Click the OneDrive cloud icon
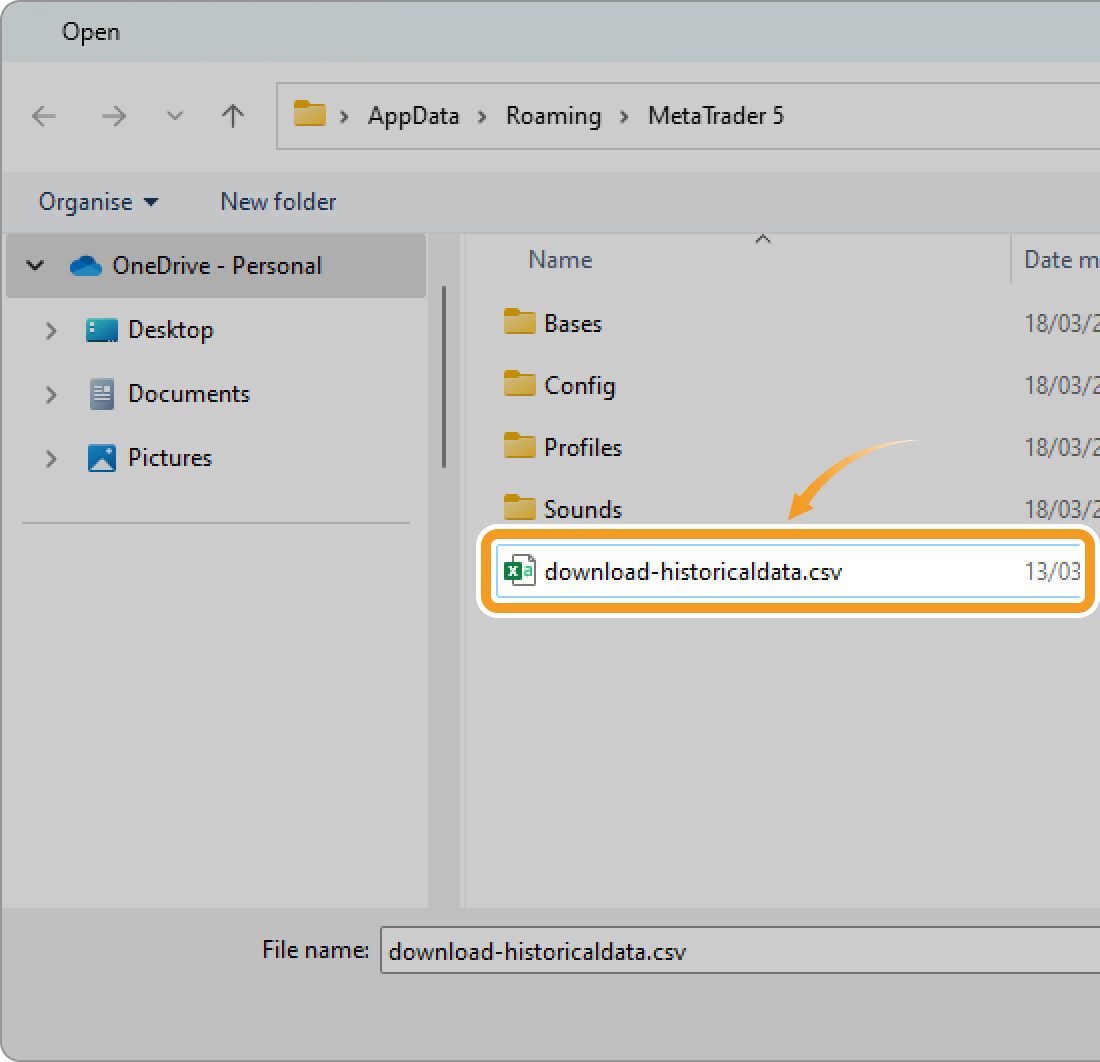 tap(86, 266)
